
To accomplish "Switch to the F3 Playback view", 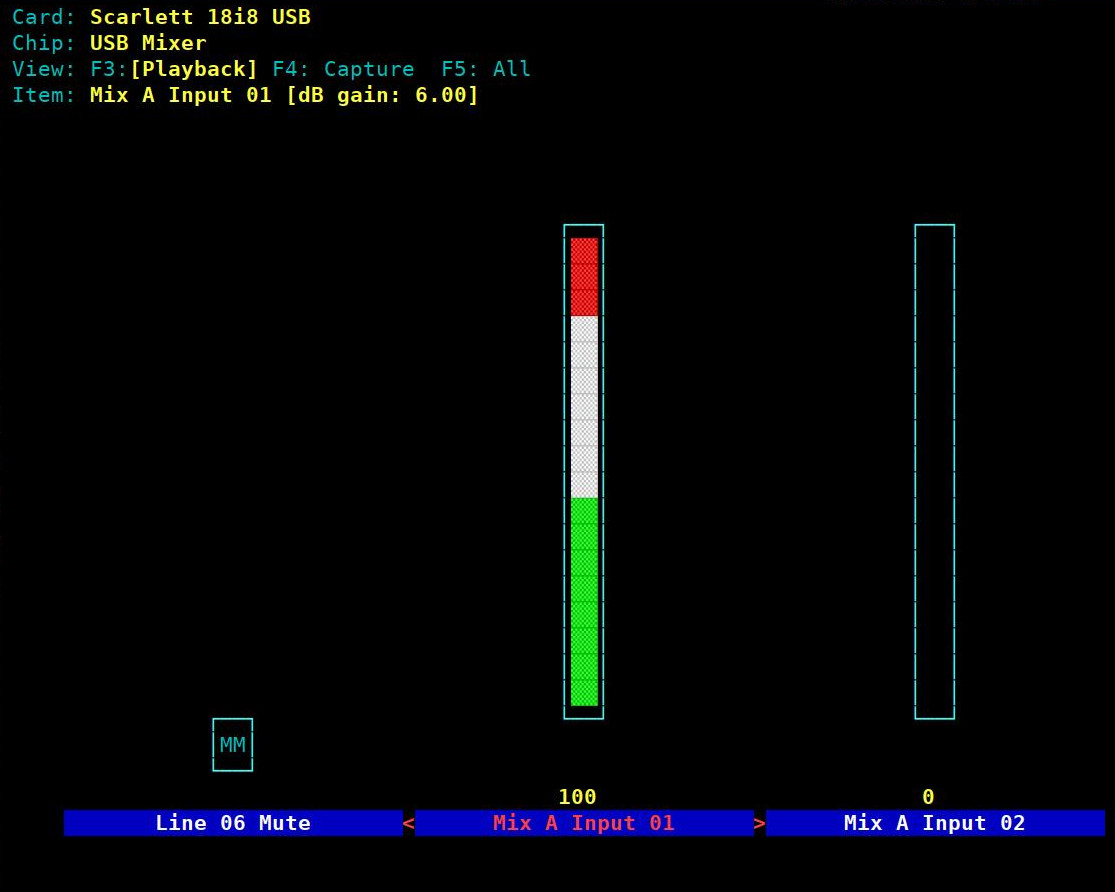I will tap(174, 69).
